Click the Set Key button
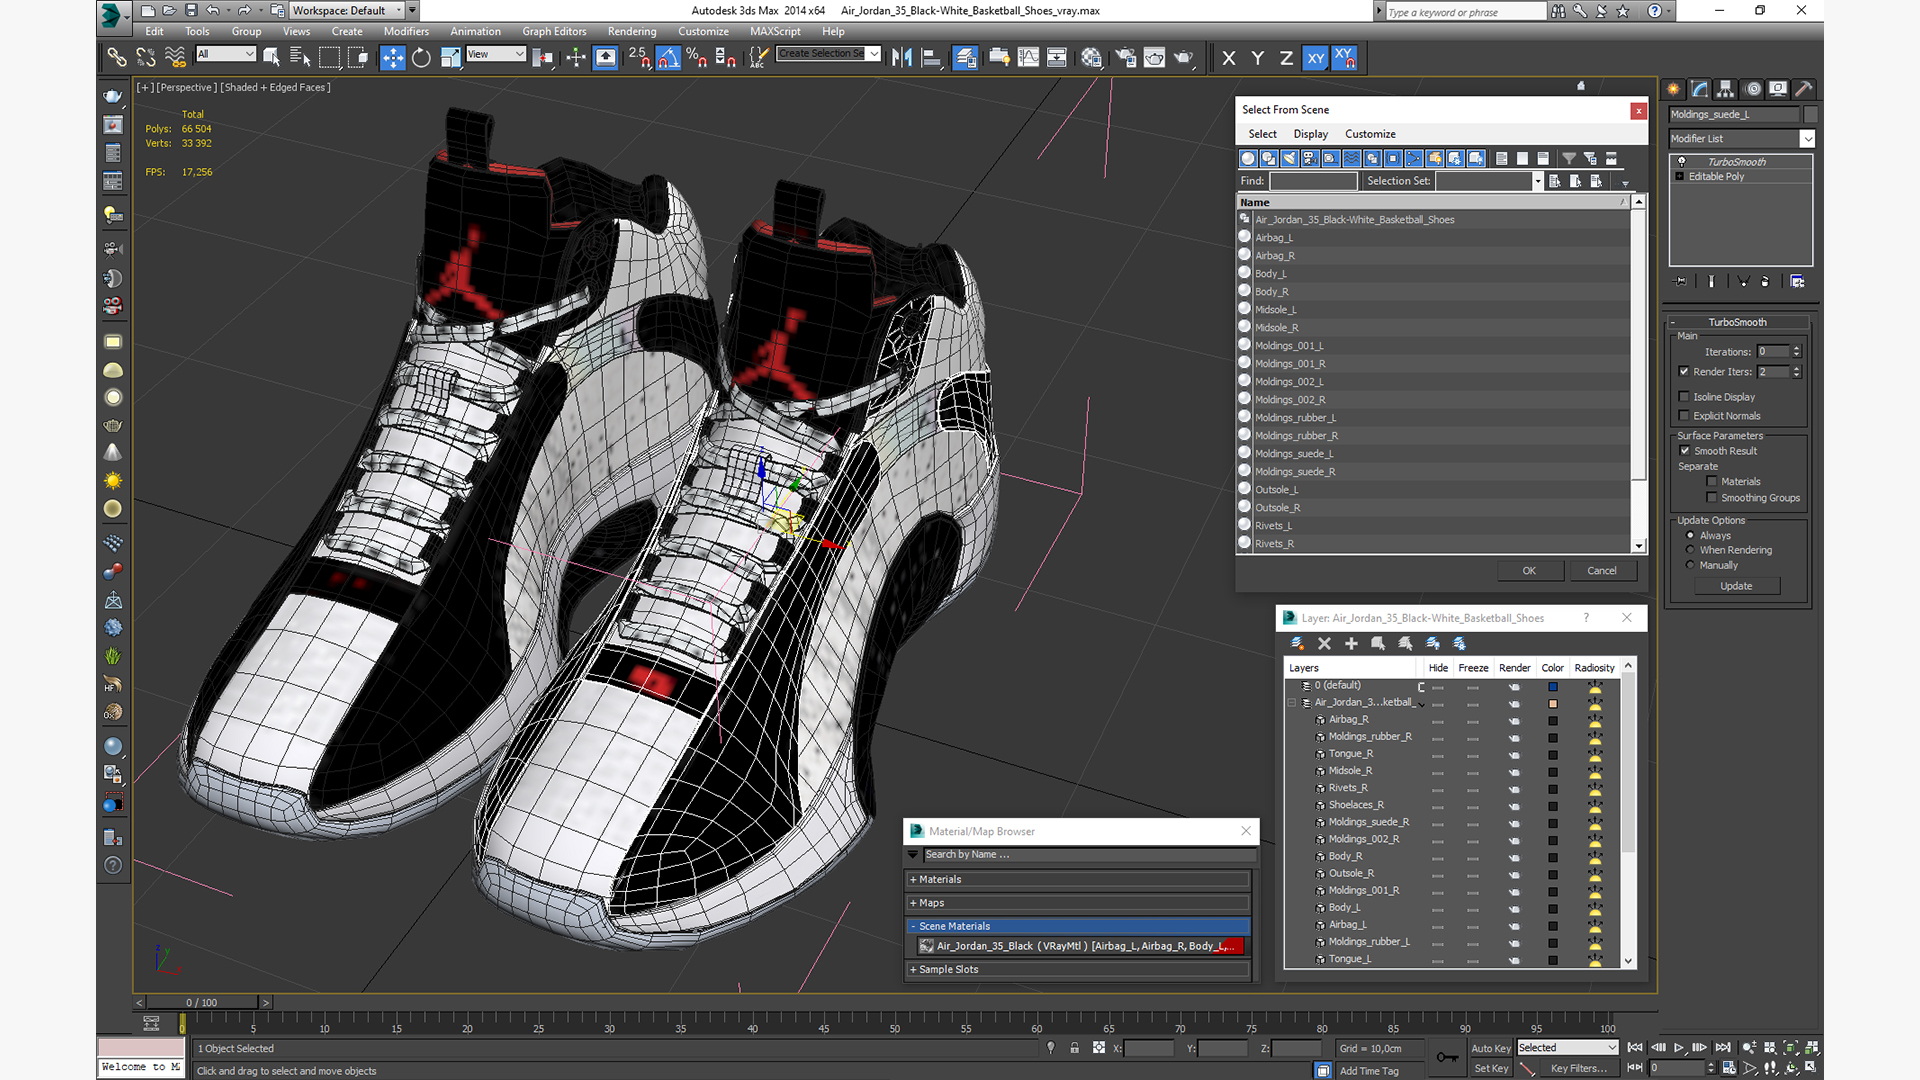This screenshot has height=1080, width=1920. pos(1490,1069)
